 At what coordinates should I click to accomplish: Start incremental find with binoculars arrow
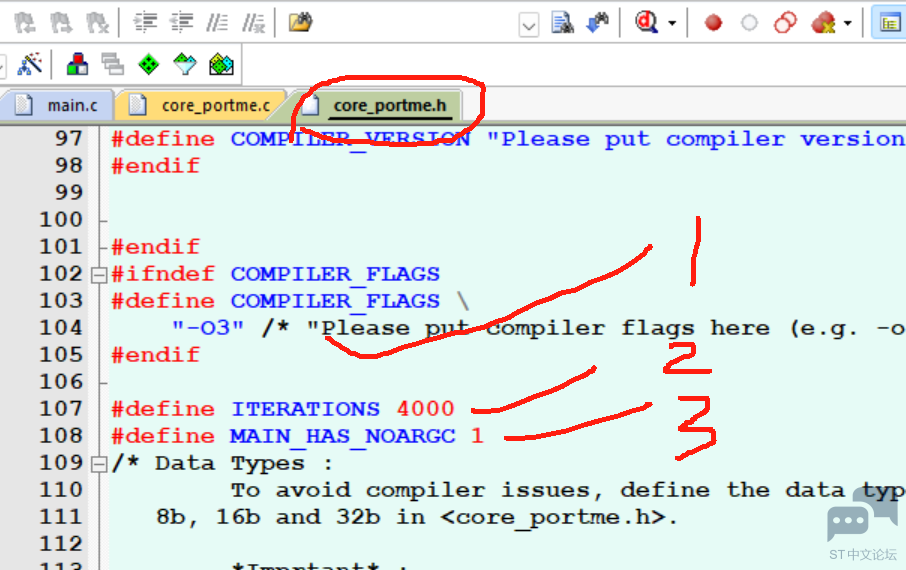(597, 23)
